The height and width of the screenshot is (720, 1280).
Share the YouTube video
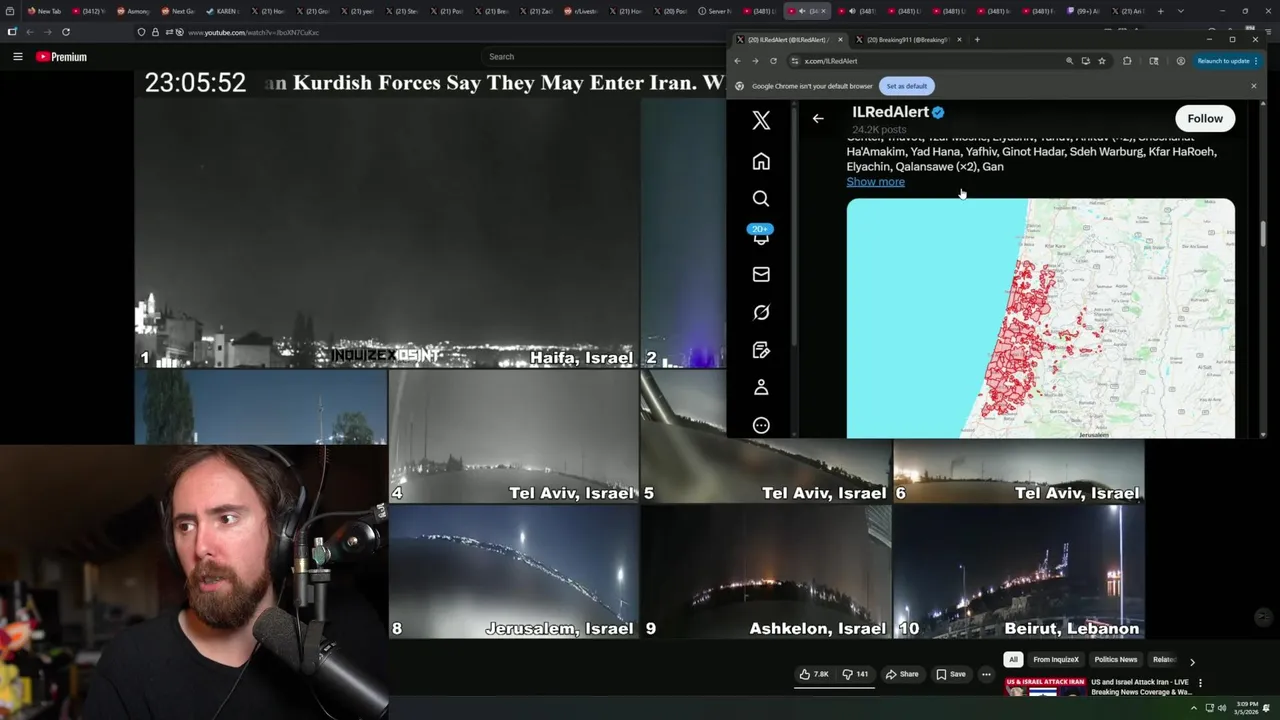902,674
